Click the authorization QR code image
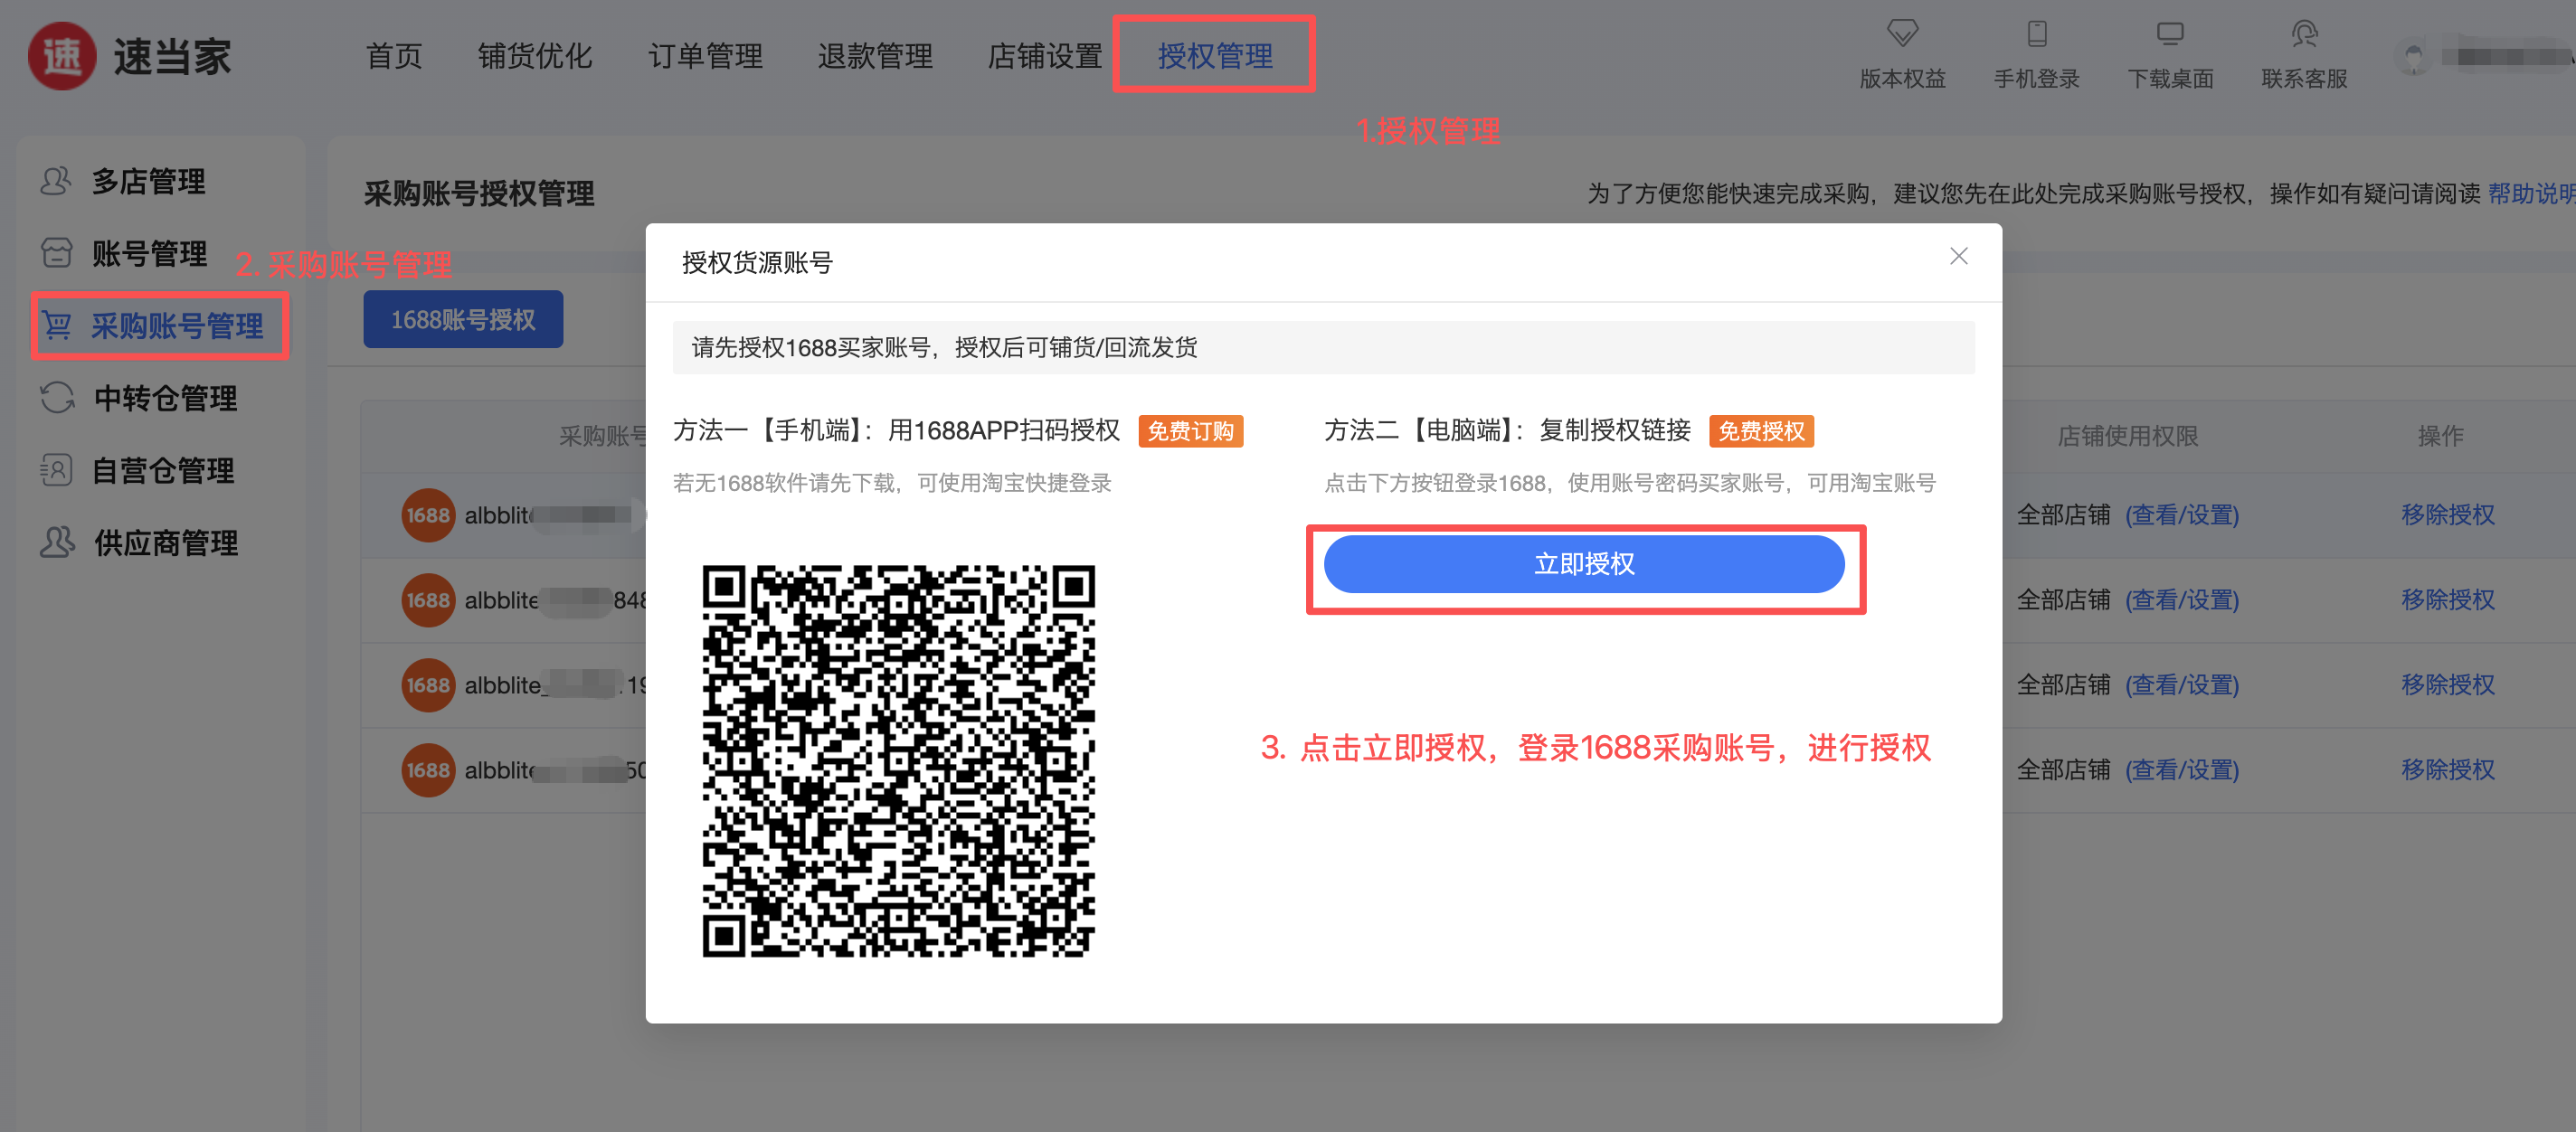 tap(898, 761)
